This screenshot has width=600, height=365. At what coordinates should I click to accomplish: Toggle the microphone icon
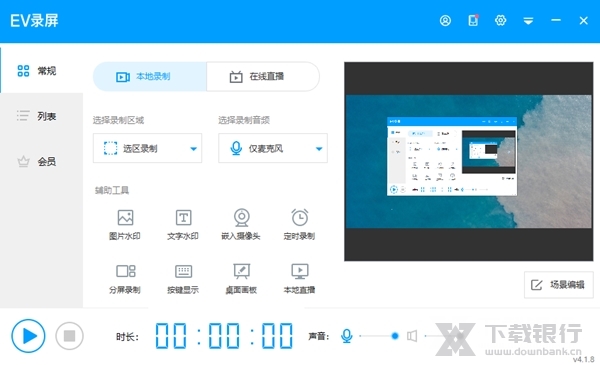tap(347, 336)
